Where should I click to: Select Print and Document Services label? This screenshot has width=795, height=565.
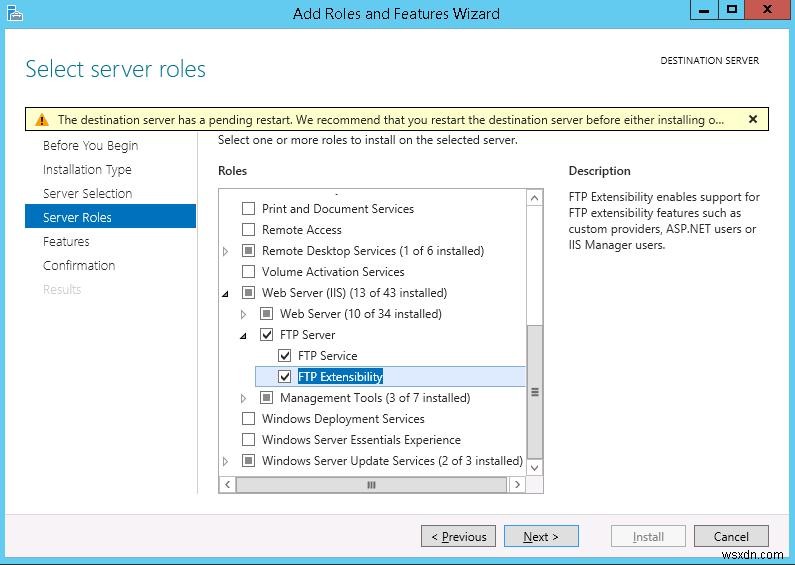pyautogui.click(x=338, y=208)
